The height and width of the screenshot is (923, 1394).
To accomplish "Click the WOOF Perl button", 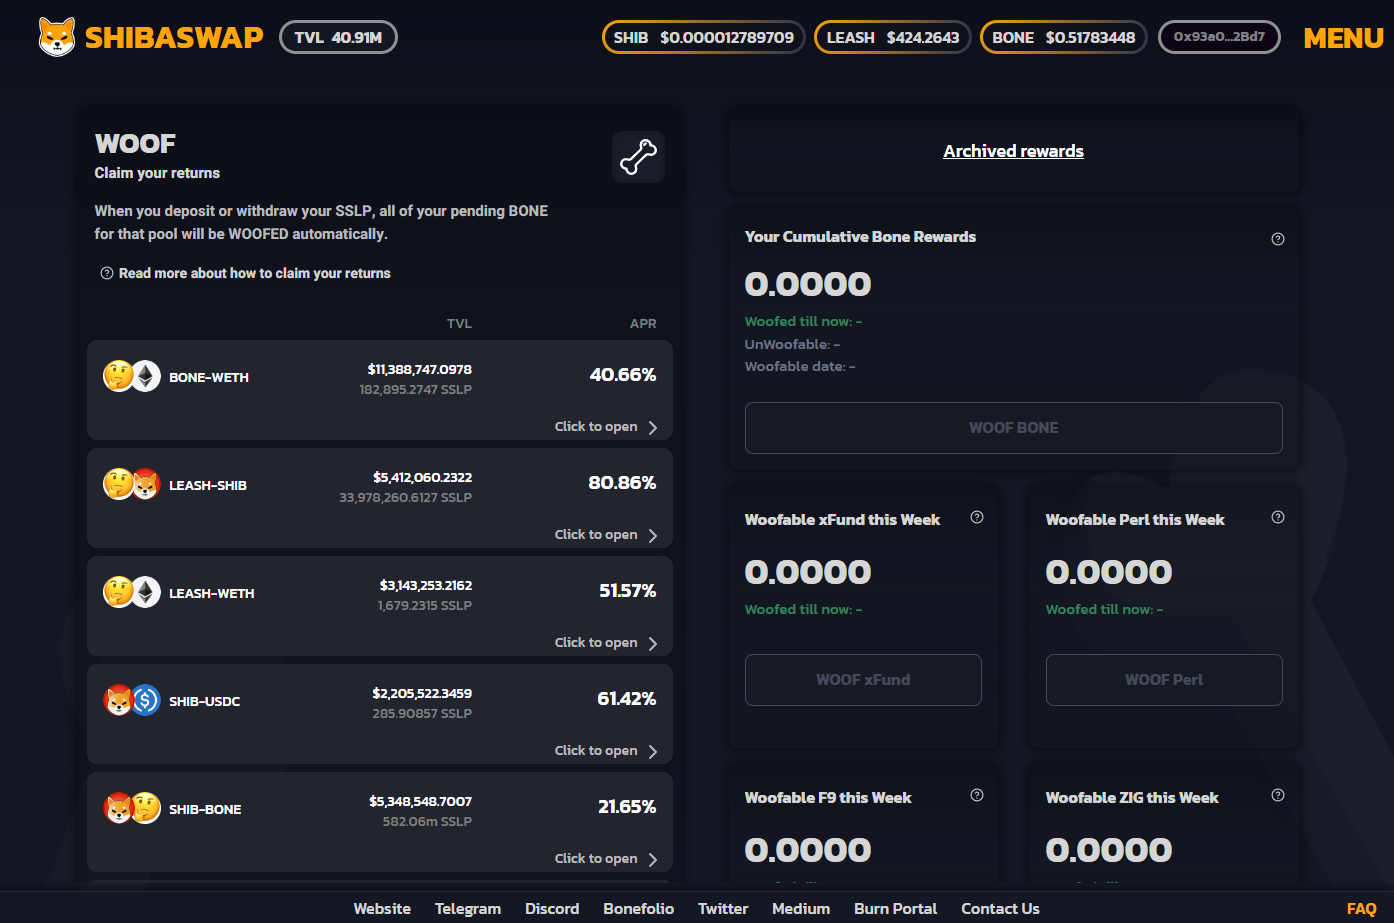I will (1164, 680).
